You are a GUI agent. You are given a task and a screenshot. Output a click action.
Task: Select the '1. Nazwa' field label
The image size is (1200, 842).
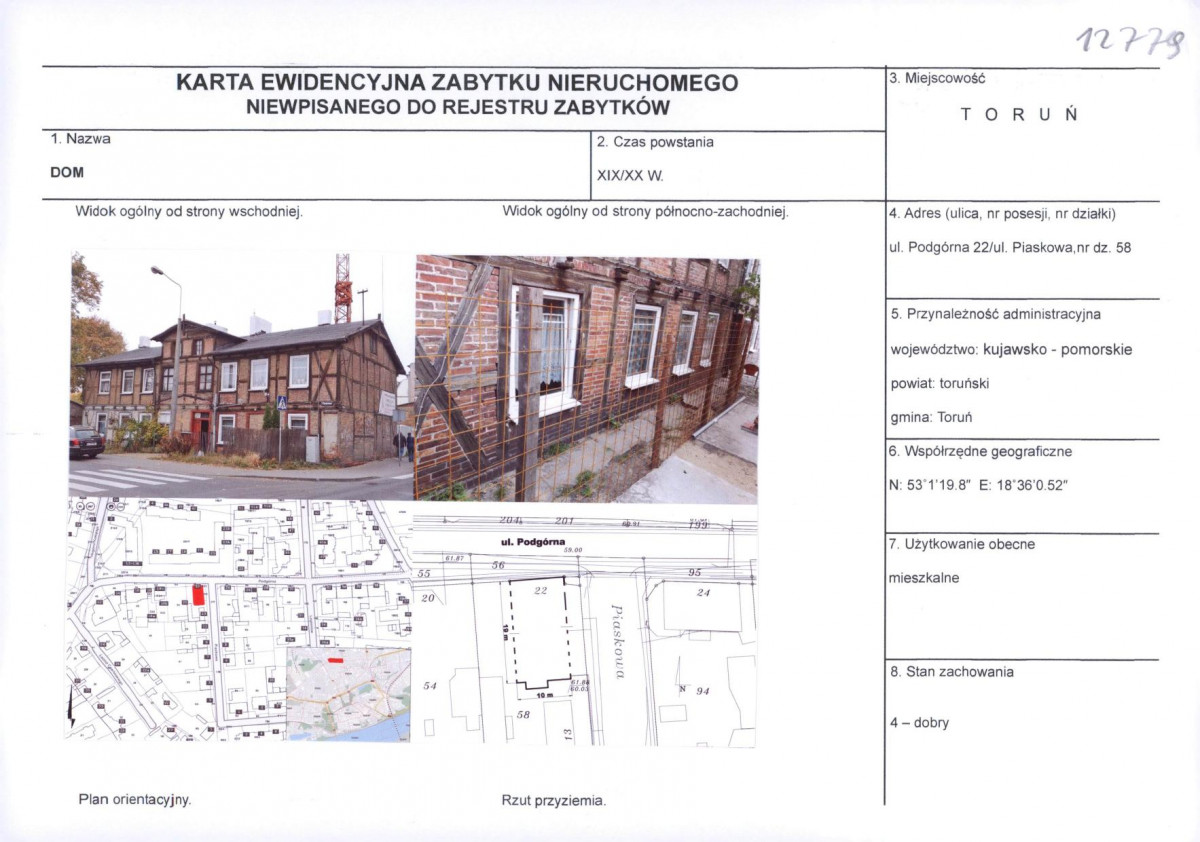(x=81, y=139)
